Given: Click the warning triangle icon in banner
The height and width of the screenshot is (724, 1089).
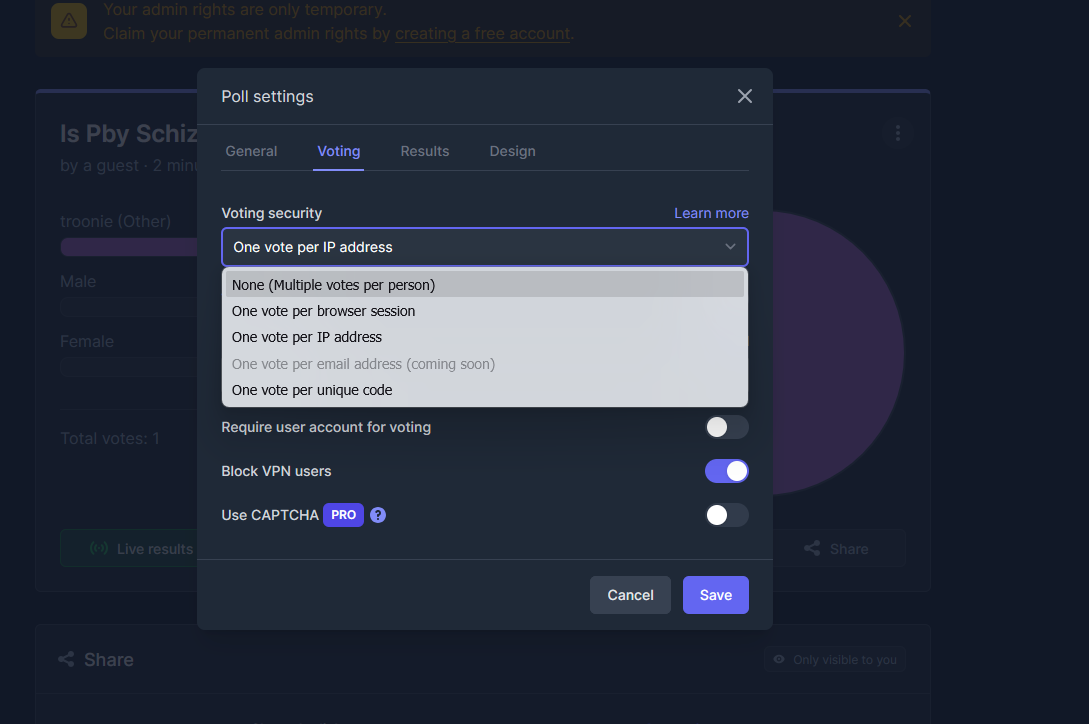Looking at the screenshot, I should (69, 21).
